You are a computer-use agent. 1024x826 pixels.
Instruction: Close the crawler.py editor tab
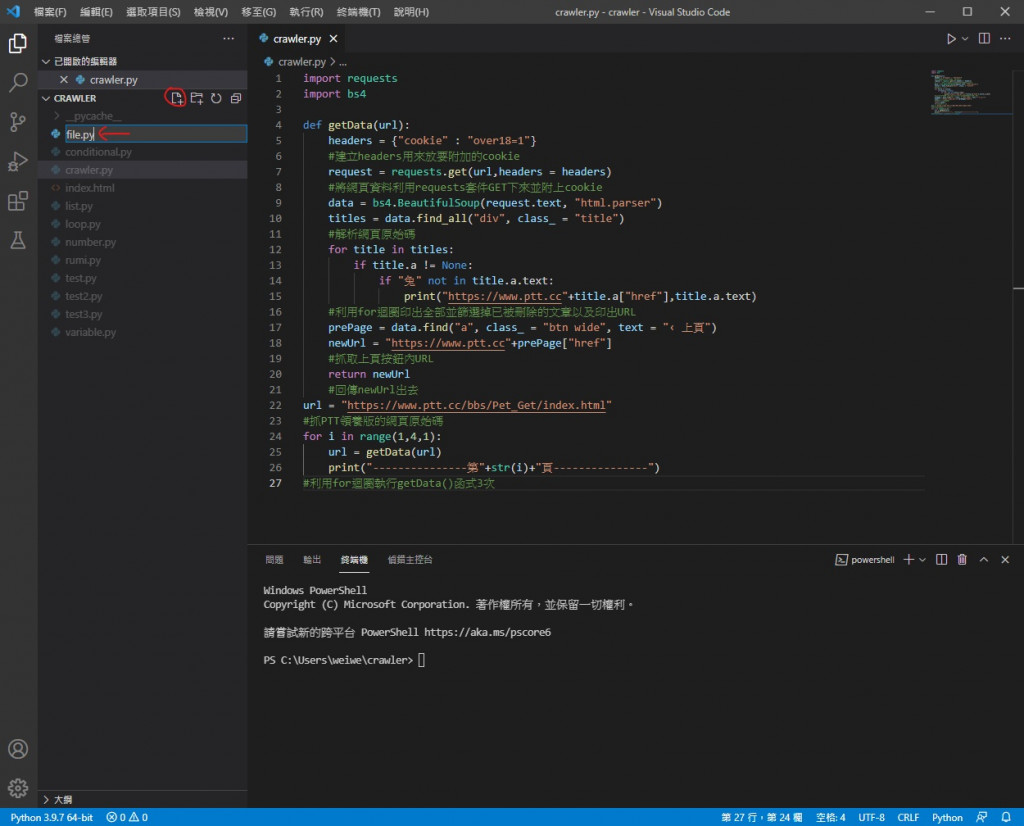coord(334,39)
